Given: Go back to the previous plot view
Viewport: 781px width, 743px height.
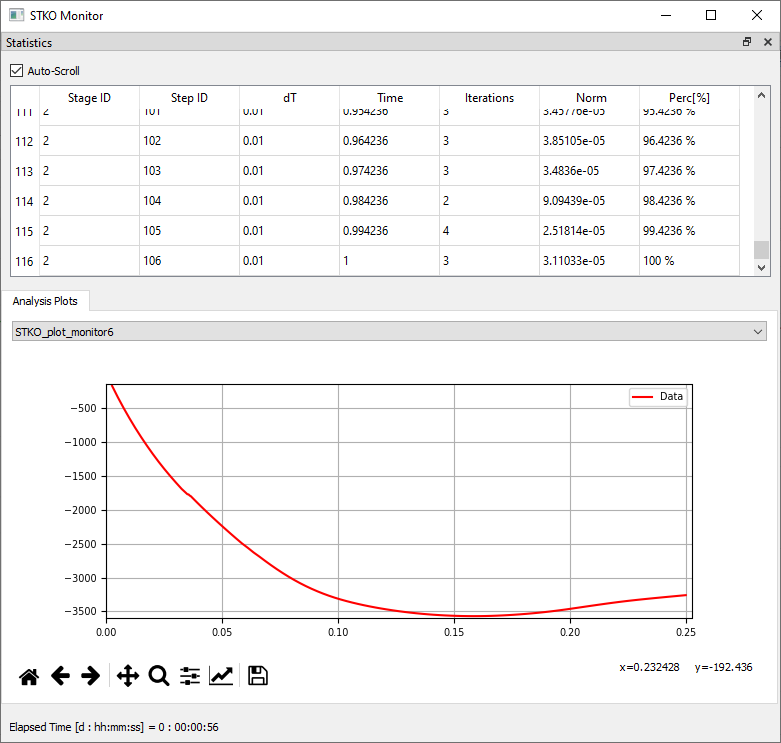Looking at the screenshot, I should point(60,676).
